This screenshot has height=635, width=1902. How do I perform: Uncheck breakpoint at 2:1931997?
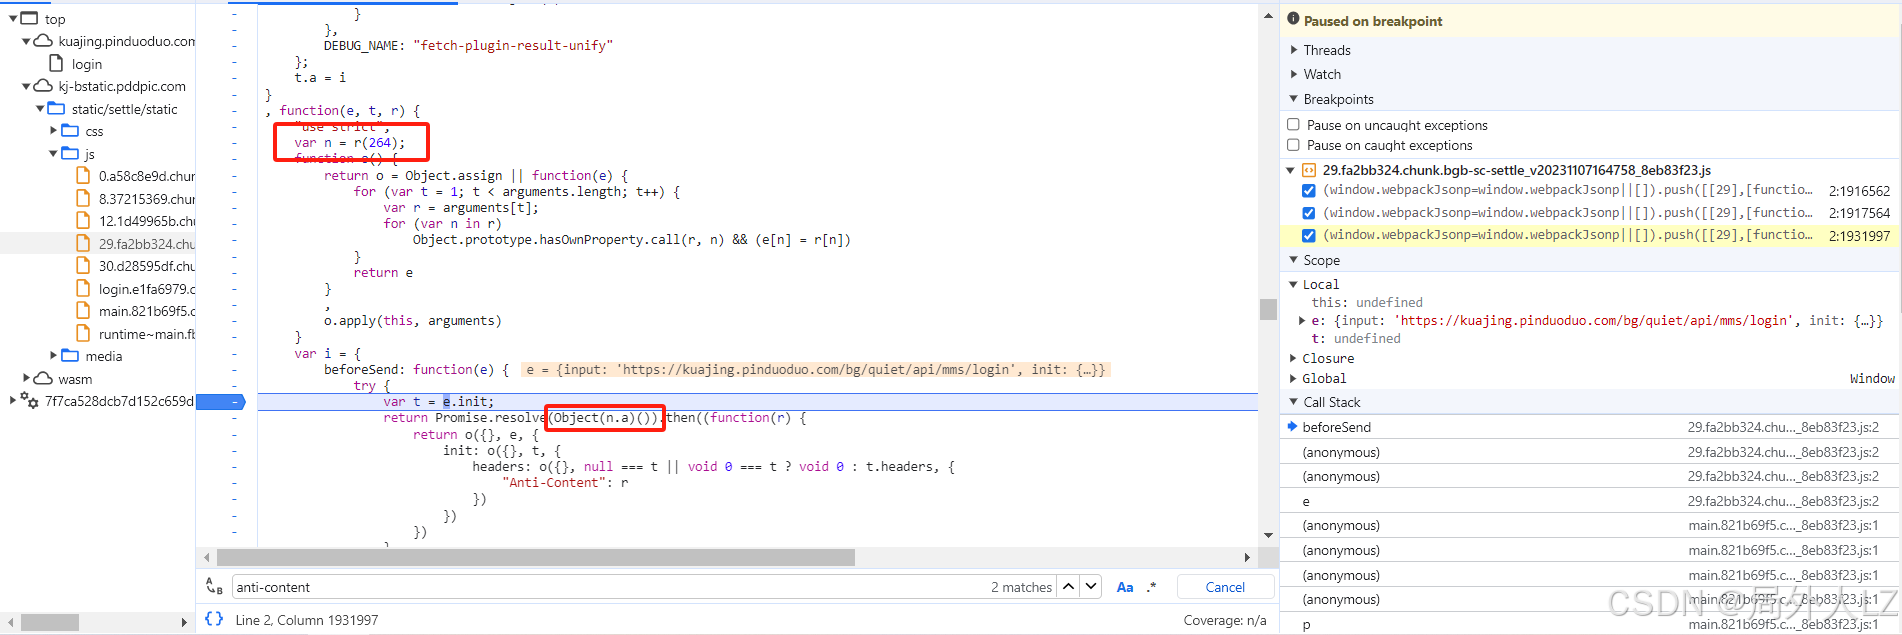click(x=1308, y=235)
